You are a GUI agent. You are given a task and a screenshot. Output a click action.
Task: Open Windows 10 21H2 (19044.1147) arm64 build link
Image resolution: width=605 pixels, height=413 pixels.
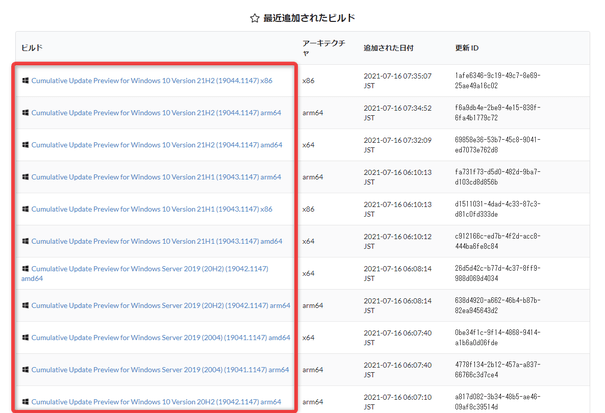click(x=156, y=113)
